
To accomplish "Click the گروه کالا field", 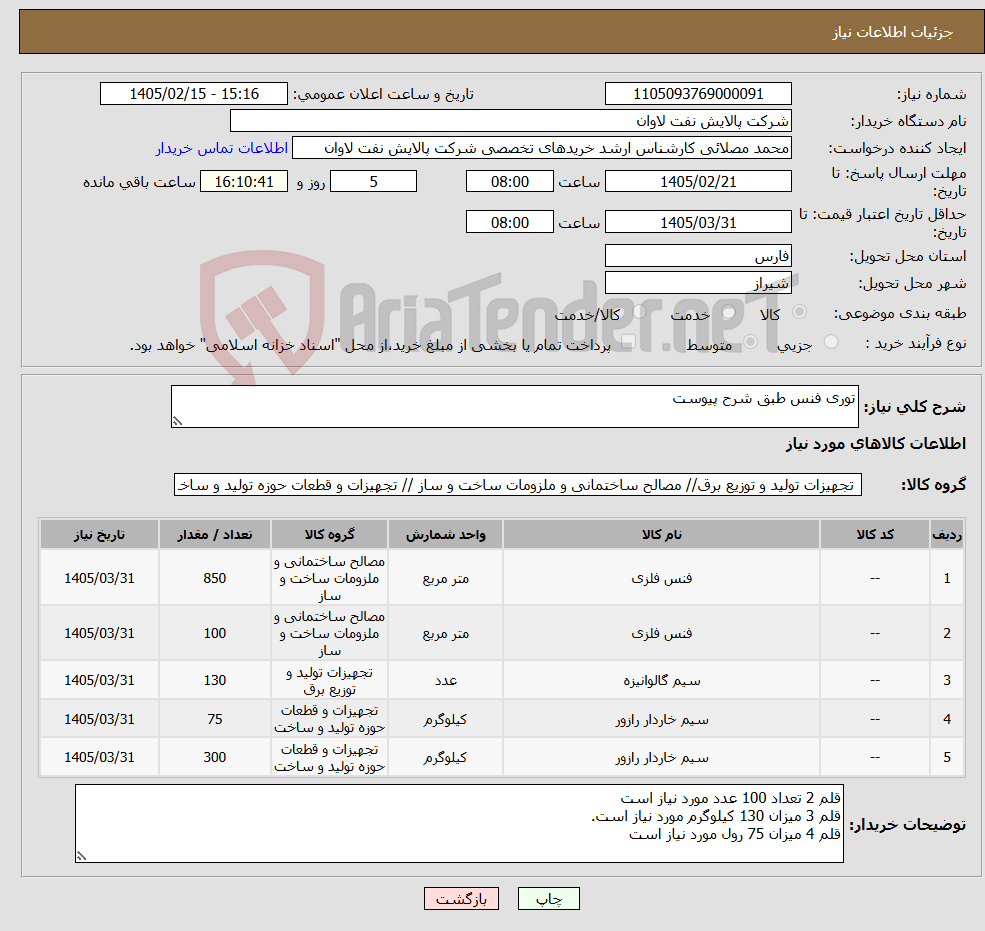I will point(518,485).
